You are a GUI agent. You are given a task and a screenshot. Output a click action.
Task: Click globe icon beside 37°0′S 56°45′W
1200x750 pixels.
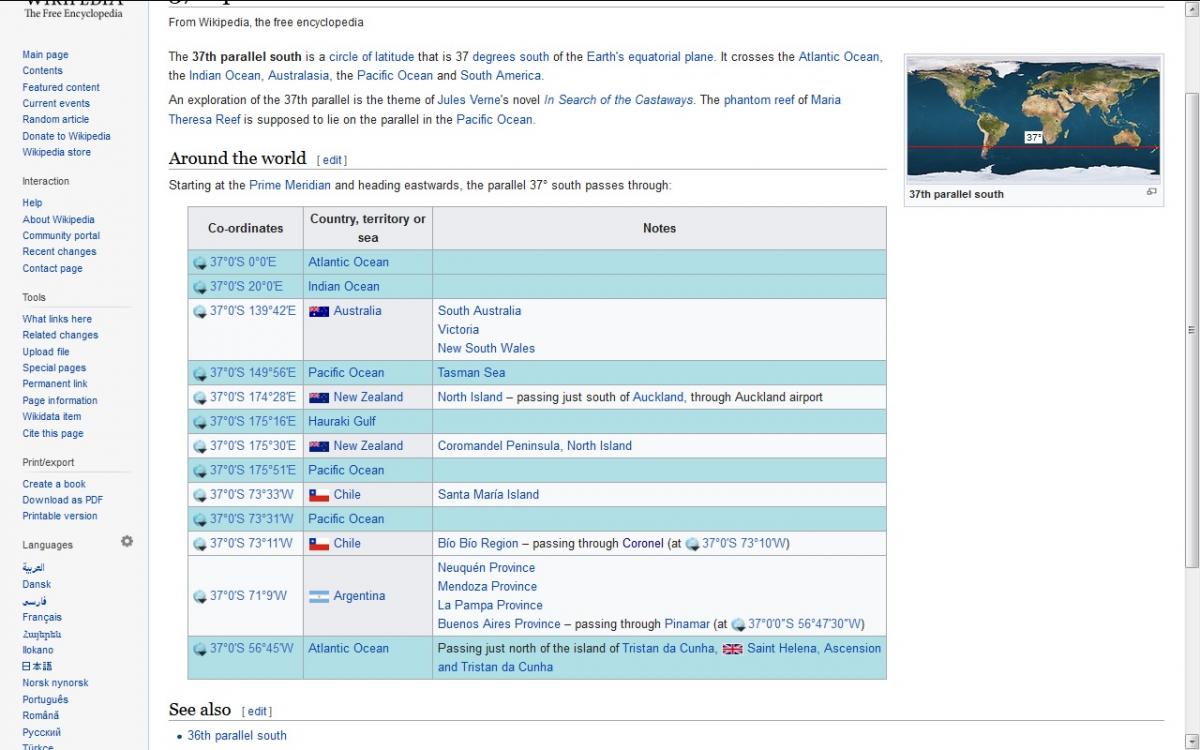[x=200, y=649]
